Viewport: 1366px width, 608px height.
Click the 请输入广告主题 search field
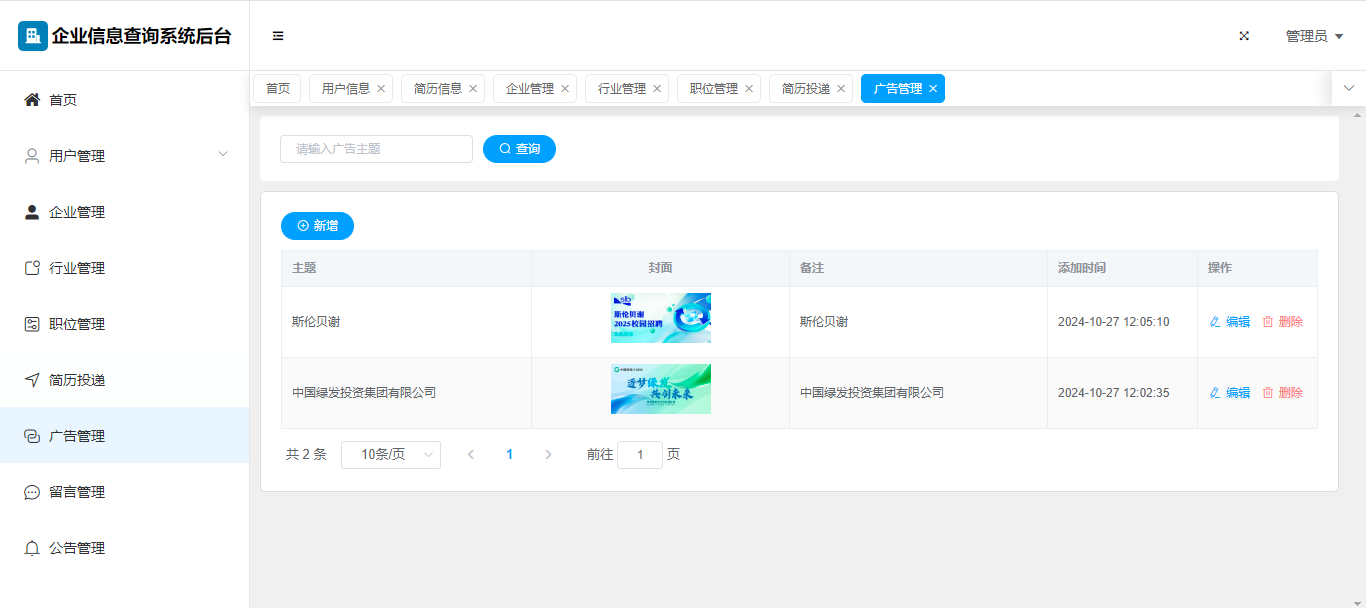pyautogui.click(x=376, y=149)
